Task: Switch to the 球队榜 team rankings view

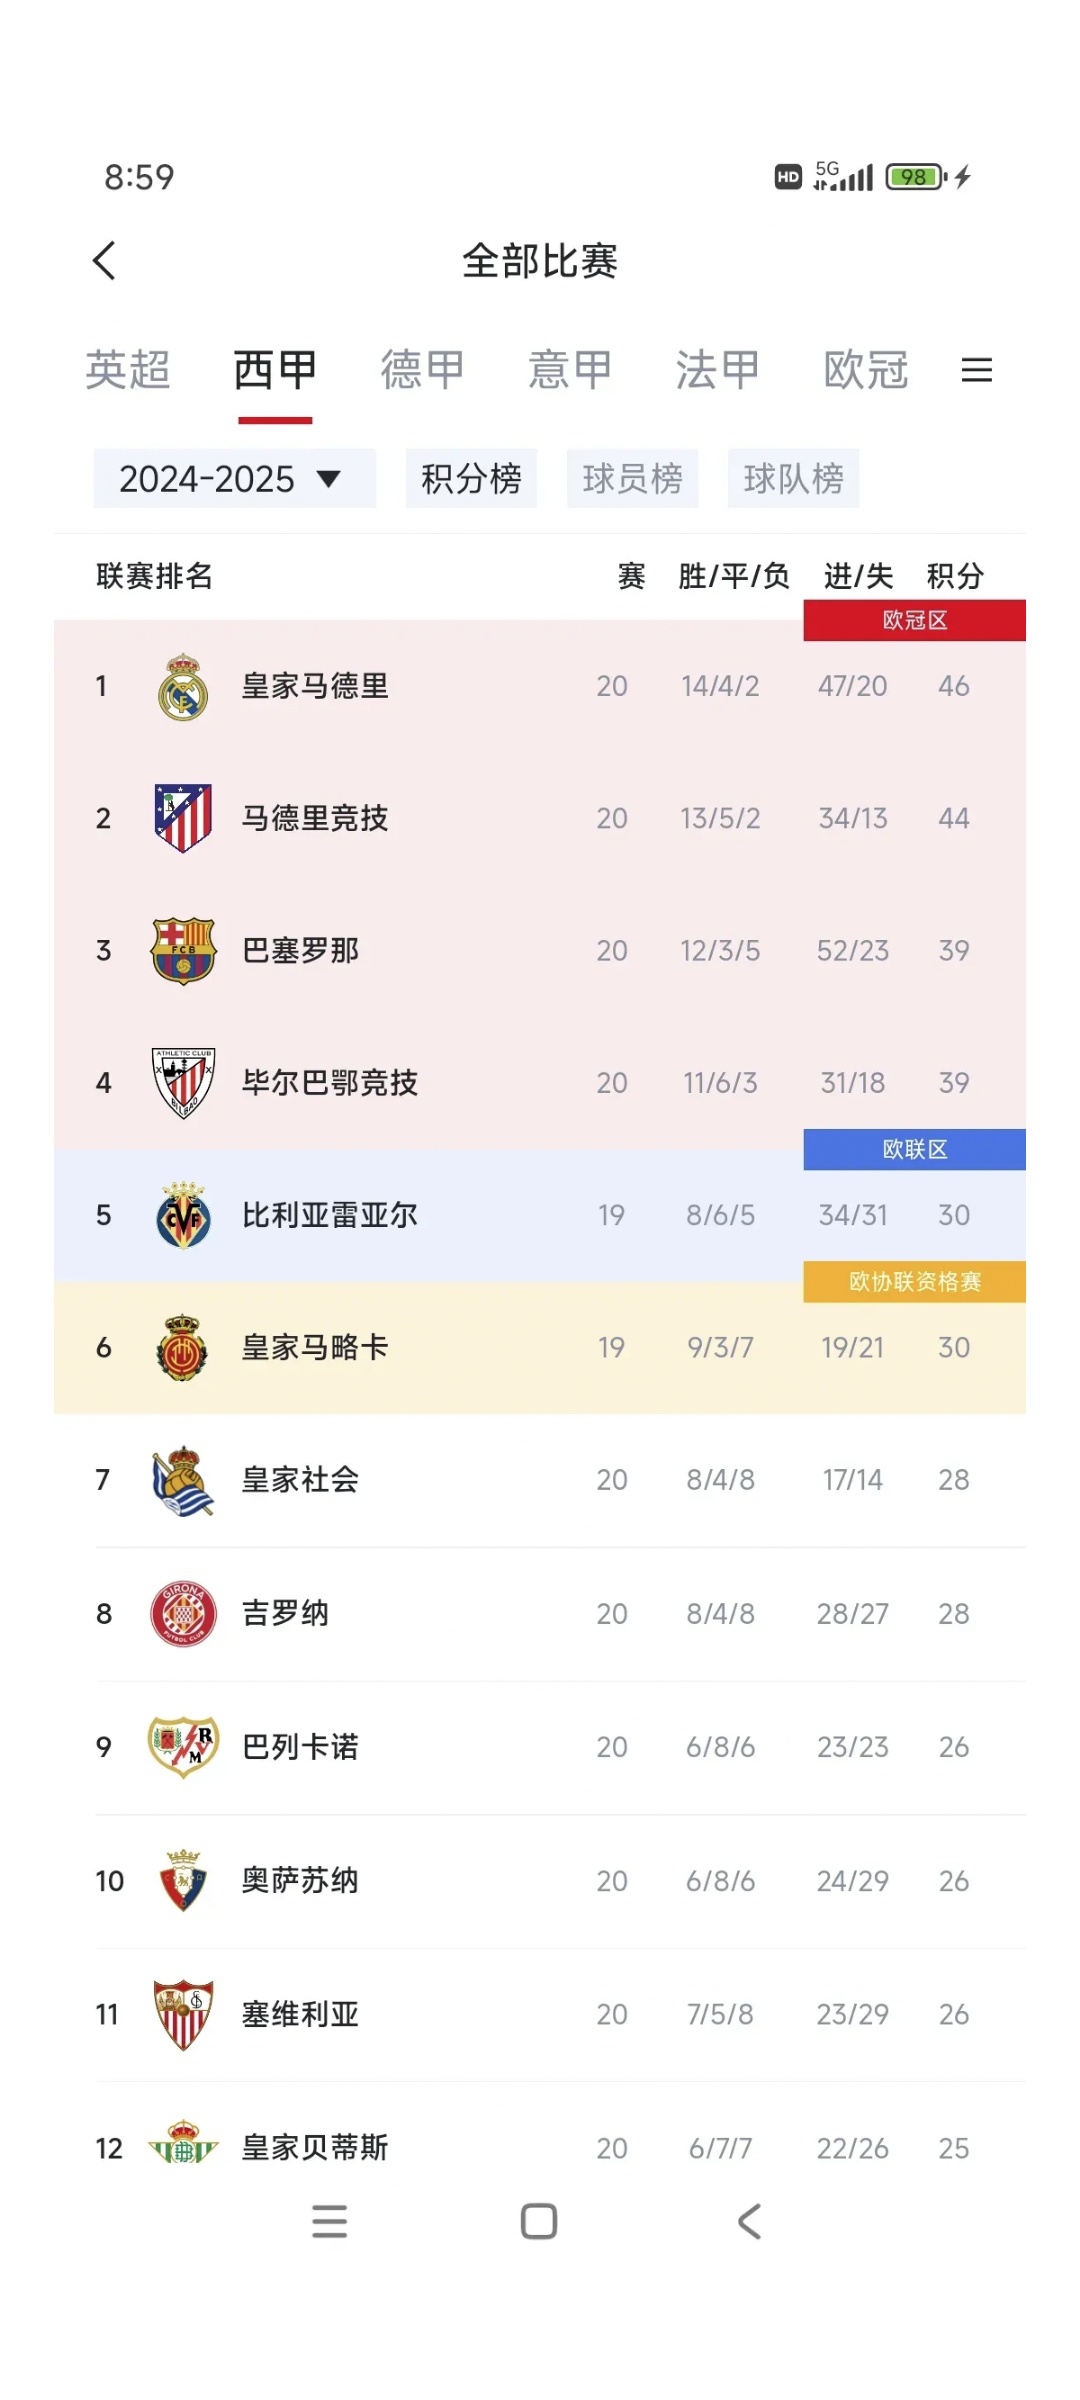Action: click(794, 478)
